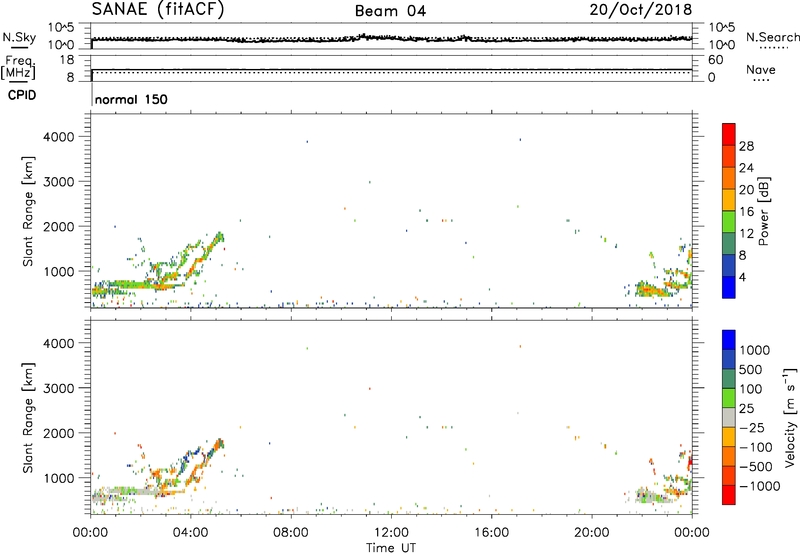Image resolution: width=800 pixels, height=554 pixels.
Task: Click the 28 tick on Power colorbar
Action: pyautogui.click(x=746, y=146)
